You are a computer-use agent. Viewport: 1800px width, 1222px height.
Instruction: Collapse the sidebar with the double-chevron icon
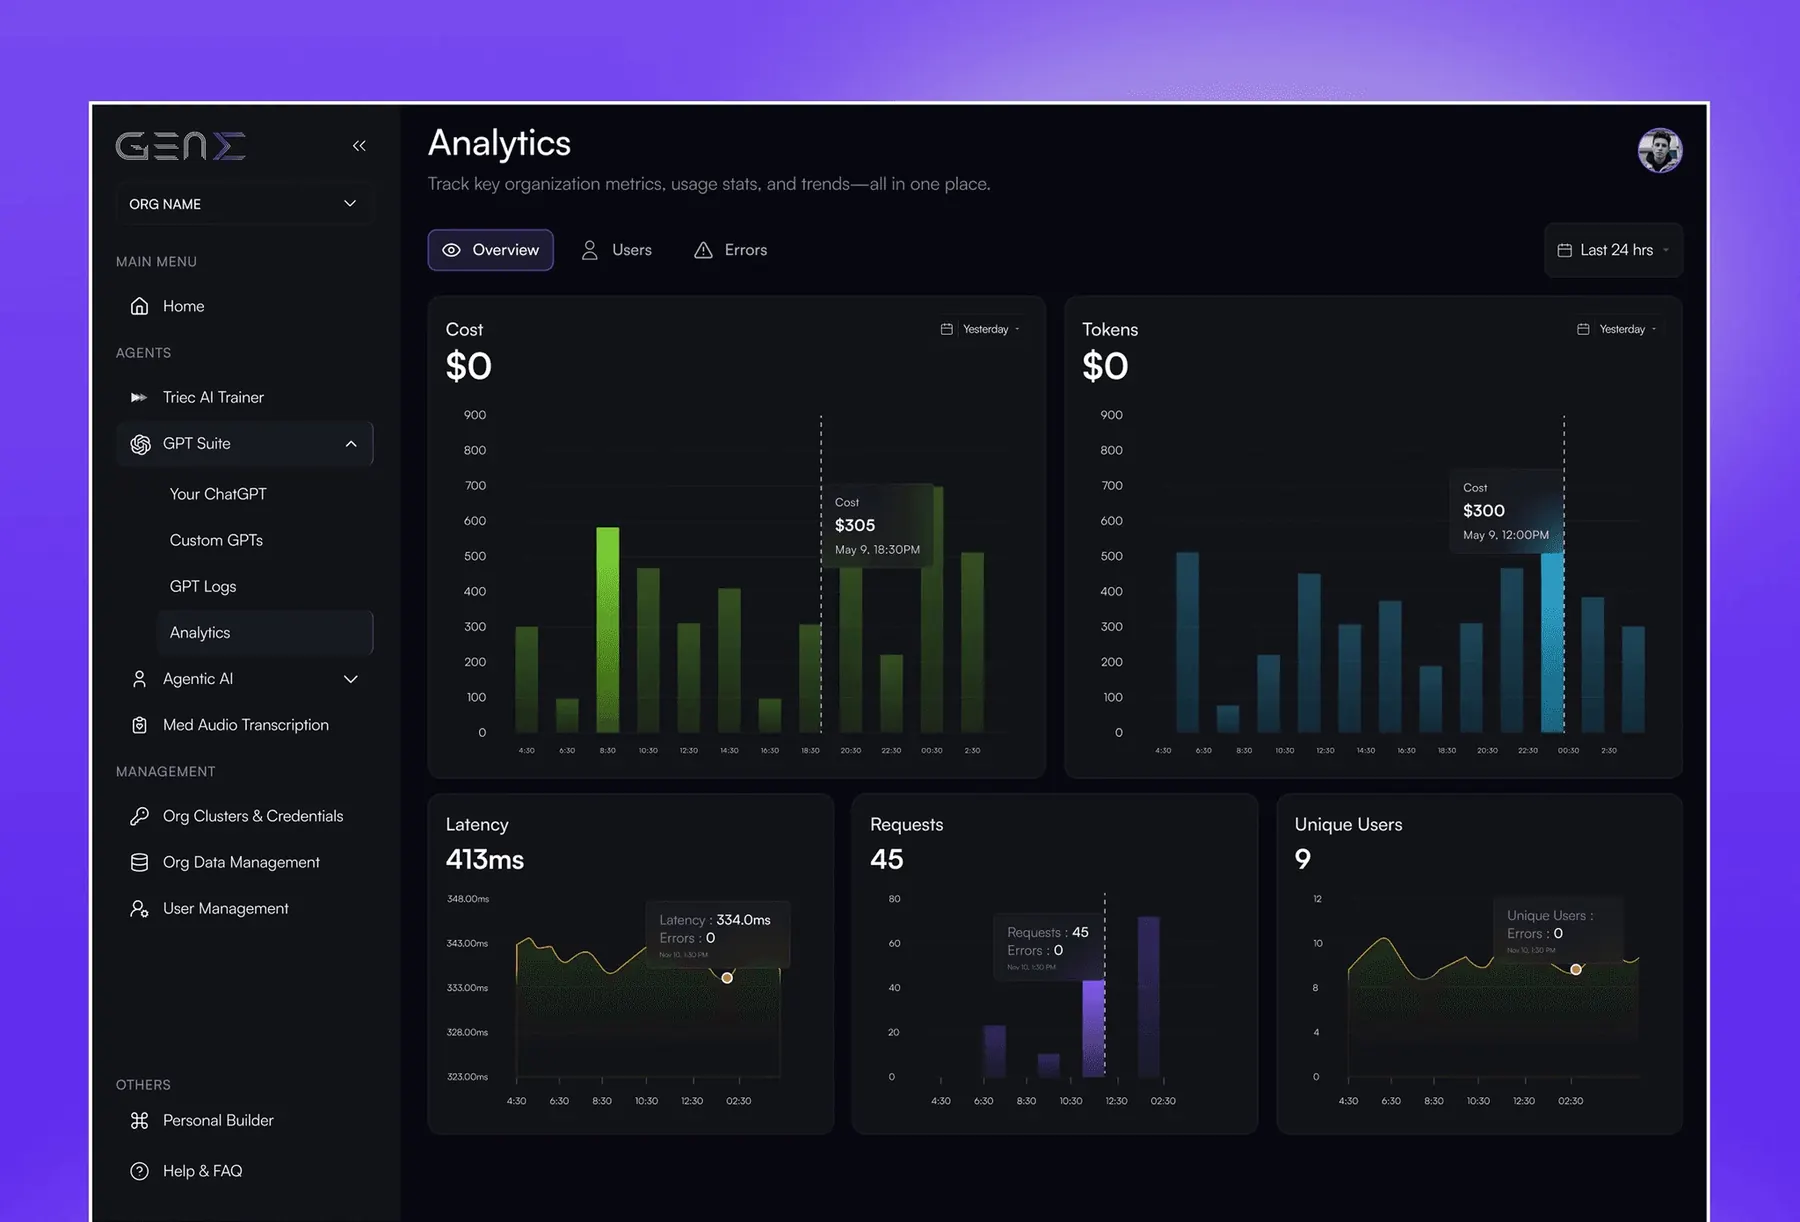(x=359, y=146)
